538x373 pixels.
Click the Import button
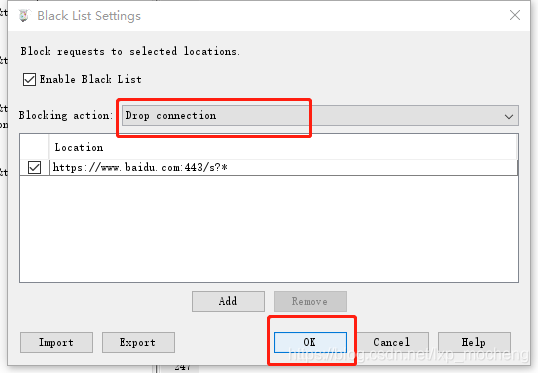[x=56, y=342]
